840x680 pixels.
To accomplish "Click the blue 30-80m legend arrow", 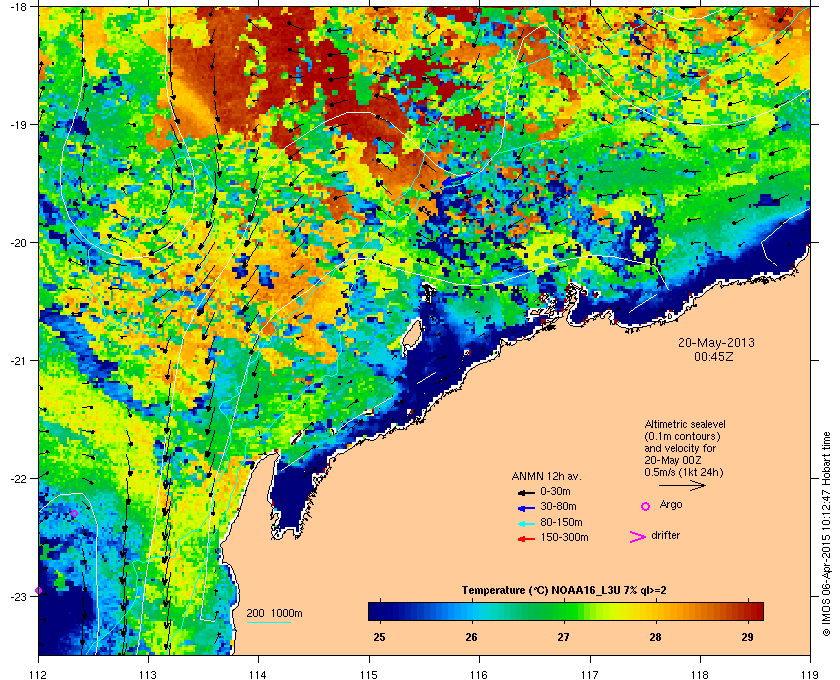I will coord(526,508).
